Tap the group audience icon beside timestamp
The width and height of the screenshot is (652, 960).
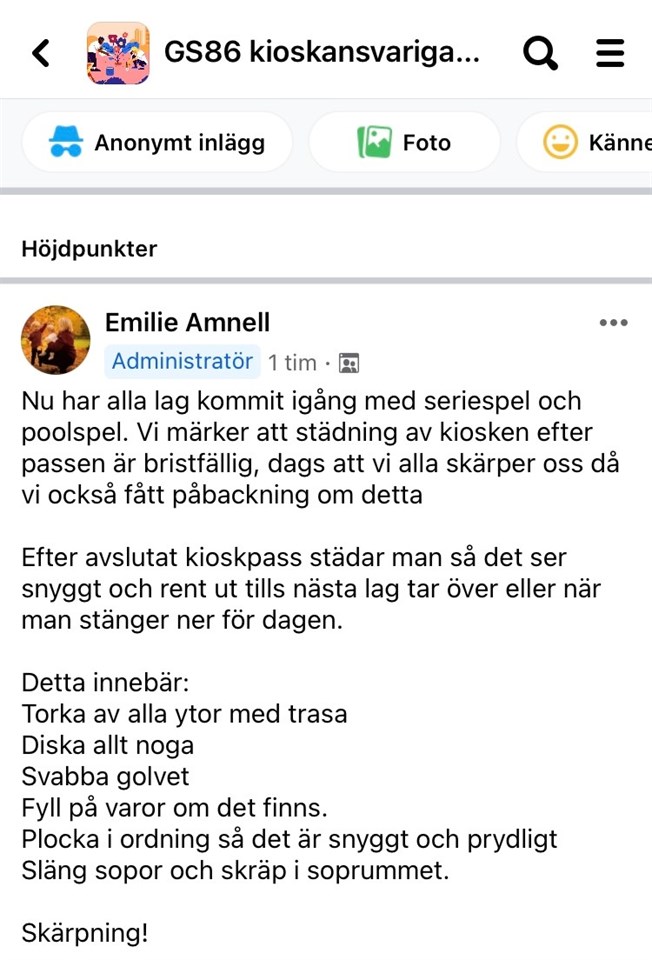[x=348, y=363]
